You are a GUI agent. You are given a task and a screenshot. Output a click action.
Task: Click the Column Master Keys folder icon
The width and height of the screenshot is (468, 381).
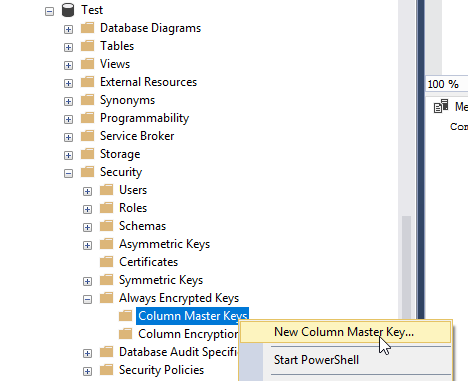tap(126, 316)
